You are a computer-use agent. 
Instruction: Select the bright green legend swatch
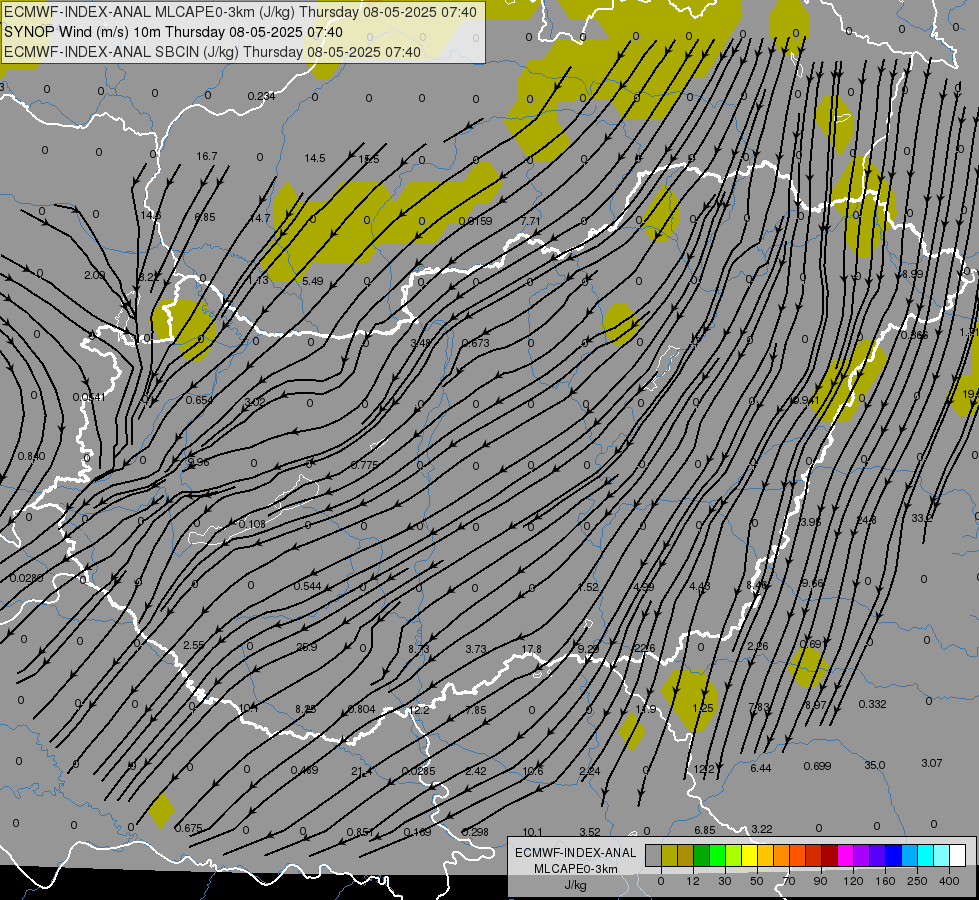click(717, 856)
